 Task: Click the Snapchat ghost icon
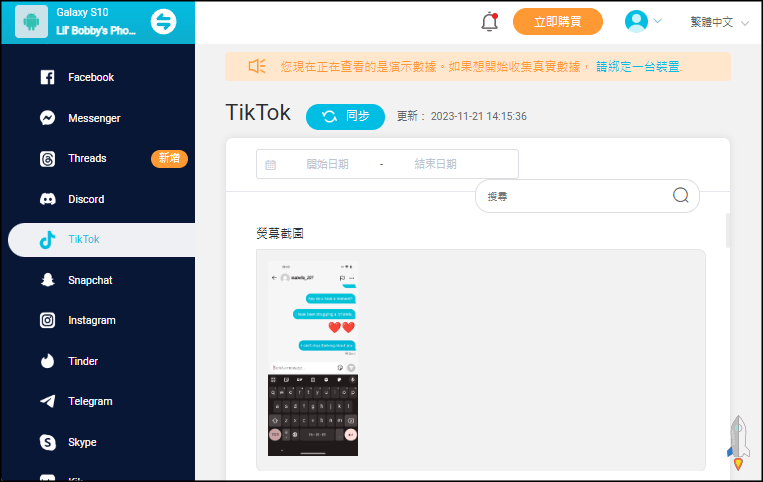pos(47,280)
